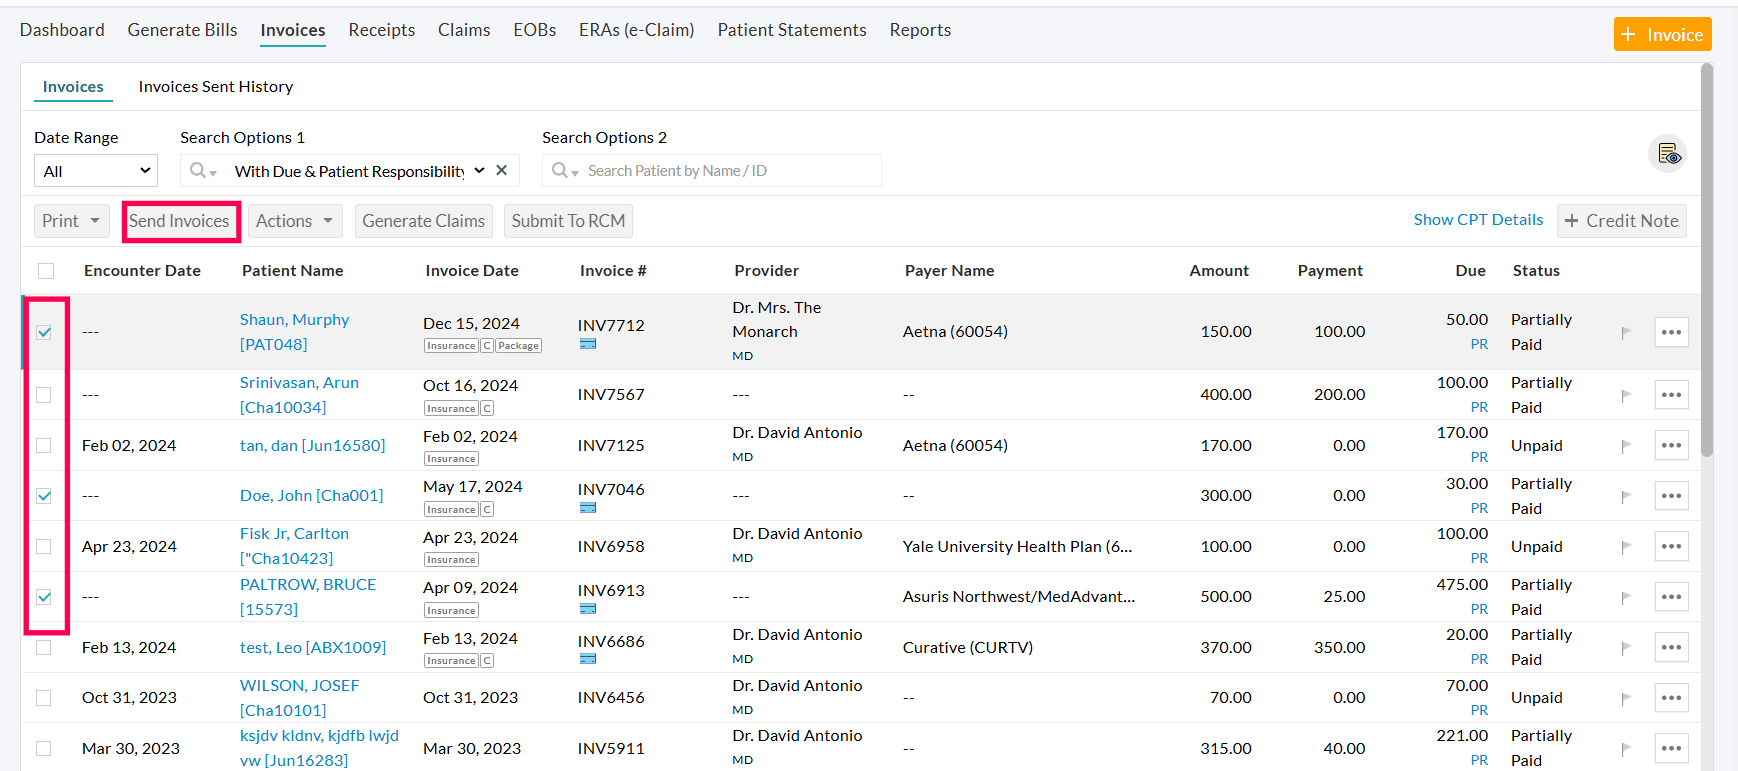
Task: Click the card icon under INV7046
Action: click(588, 508)
